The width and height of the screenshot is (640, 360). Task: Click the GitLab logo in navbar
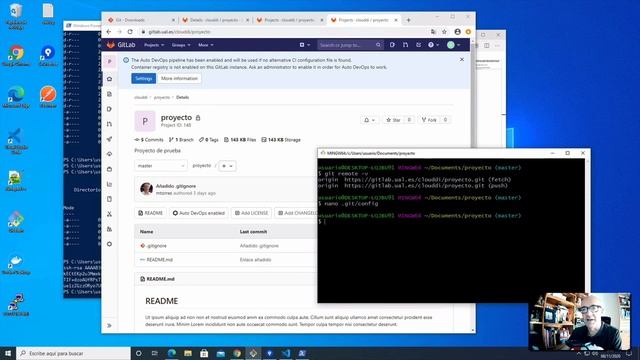(121, 45)
